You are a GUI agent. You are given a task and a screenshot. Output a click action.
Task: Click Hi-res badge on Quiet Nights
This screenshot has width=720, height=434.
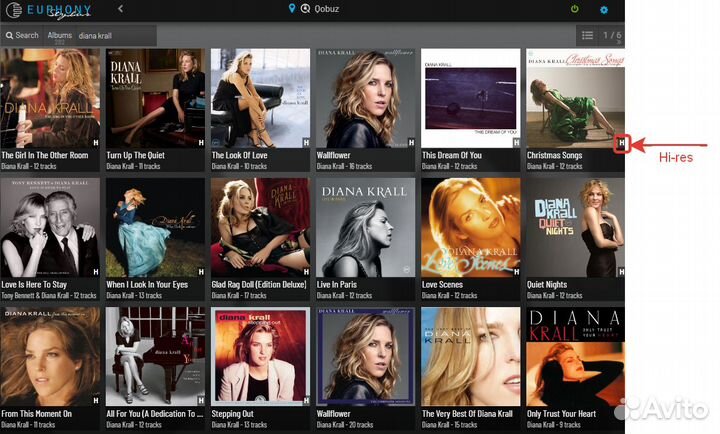click(x=621, y=272)
